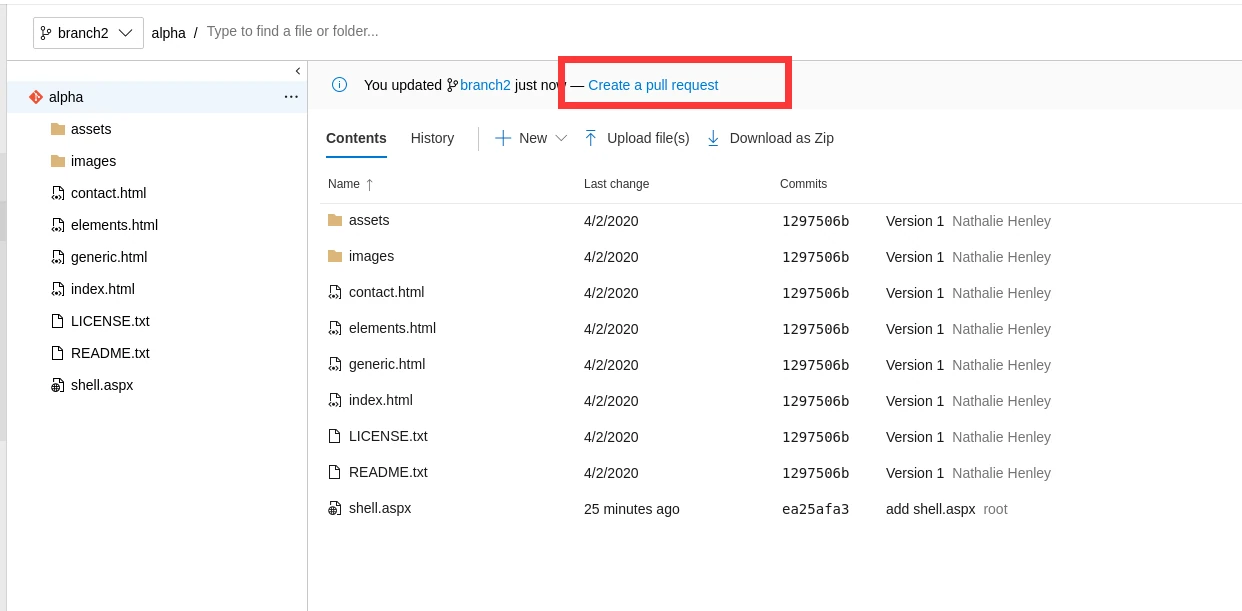Click the images folder icon in contents list

[335, 256]
